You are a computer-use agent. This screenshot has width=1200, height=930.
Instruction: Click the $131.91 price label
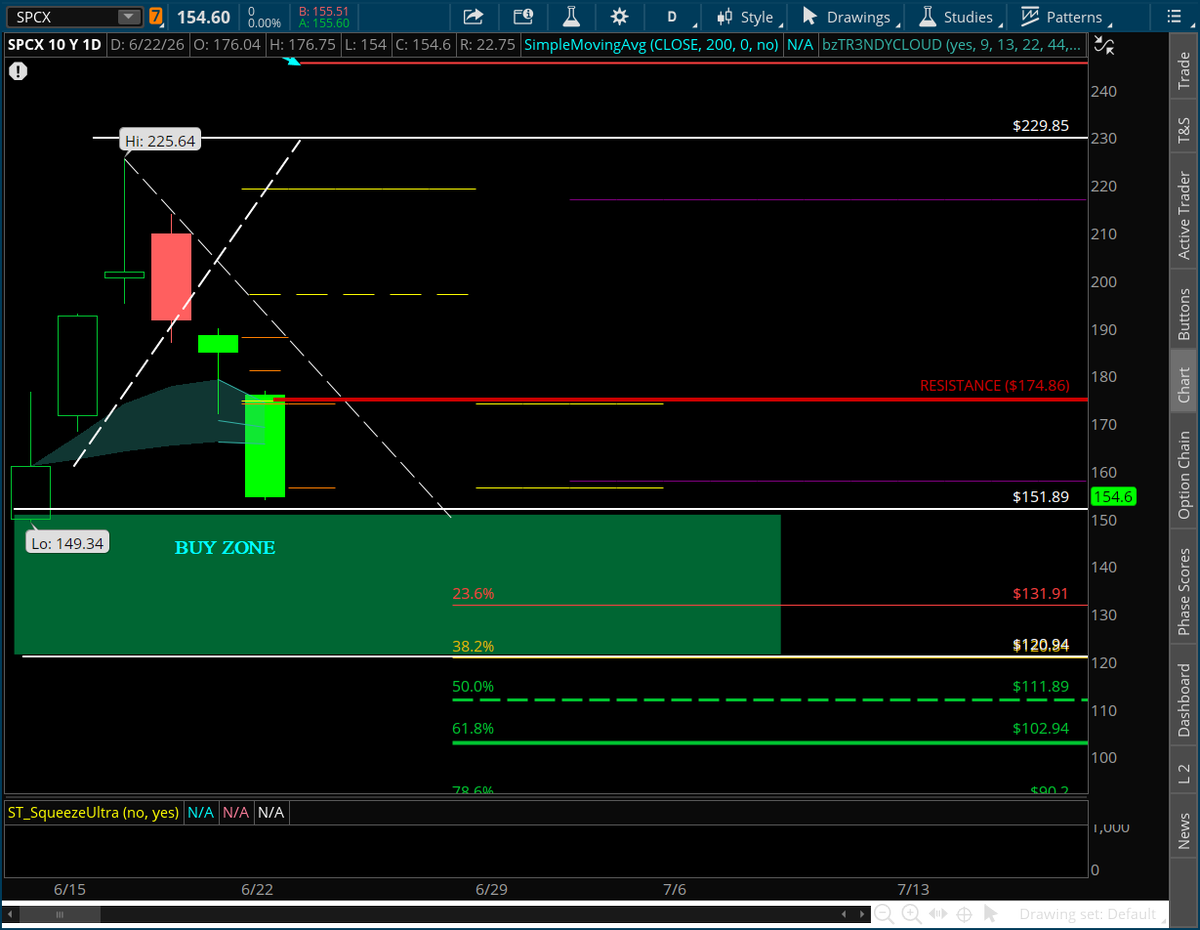coord(1041,593)
